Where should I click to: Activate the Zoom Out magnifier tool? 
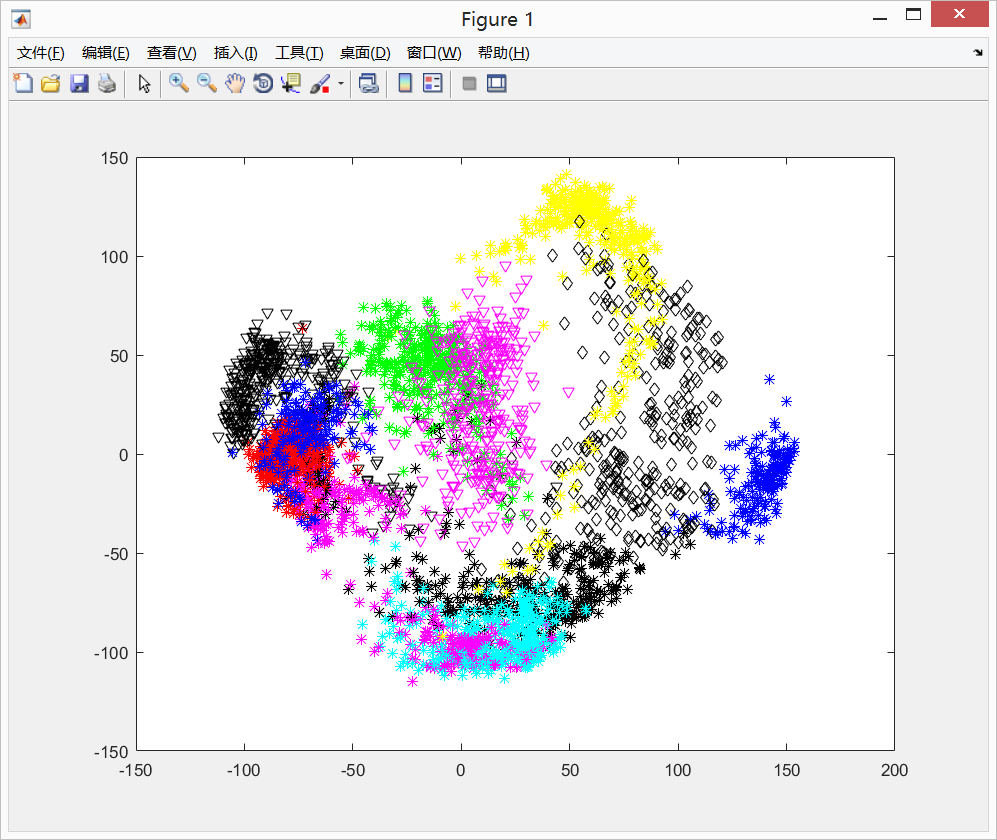tap(207, 83)
